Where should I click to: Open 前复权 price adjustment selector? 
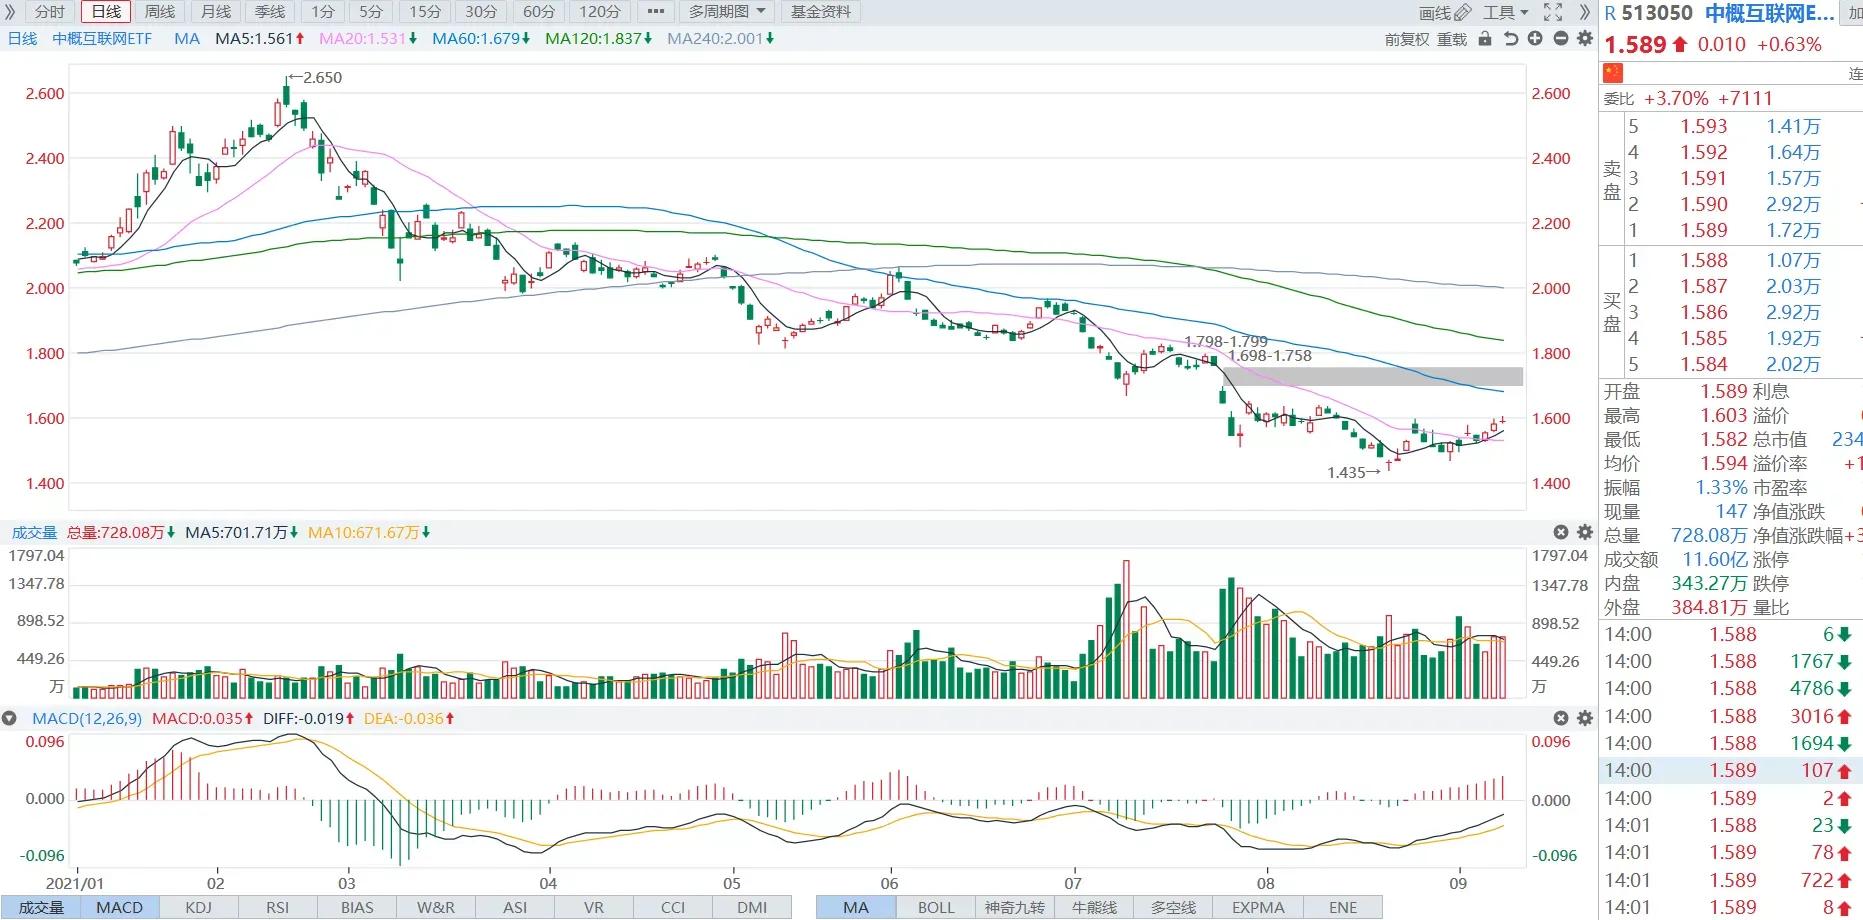1406,39
